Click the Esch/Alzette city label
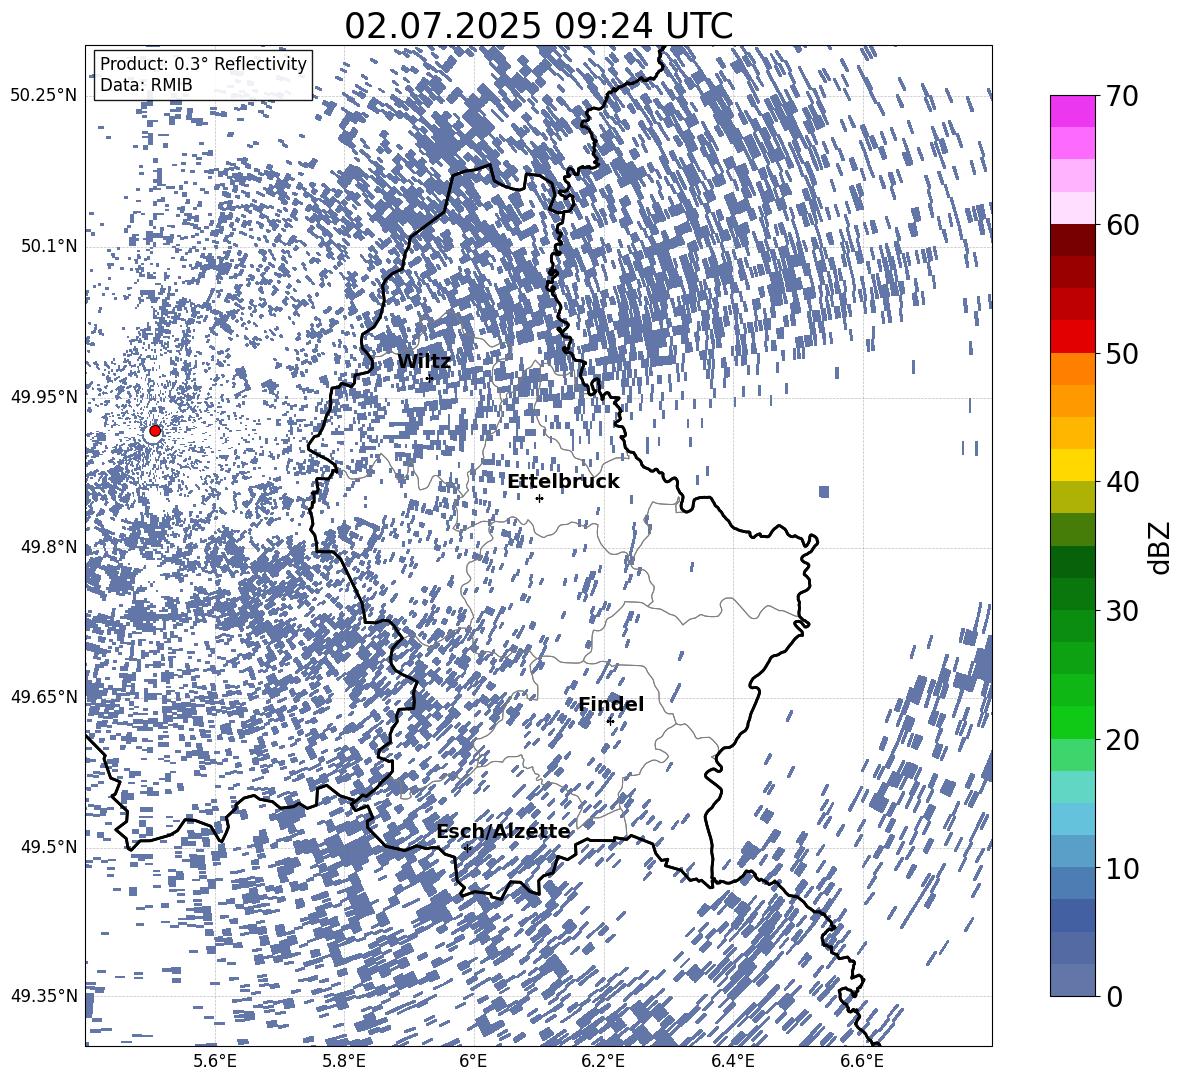This screenshot has height=1081, width=1184. [503, 832]
